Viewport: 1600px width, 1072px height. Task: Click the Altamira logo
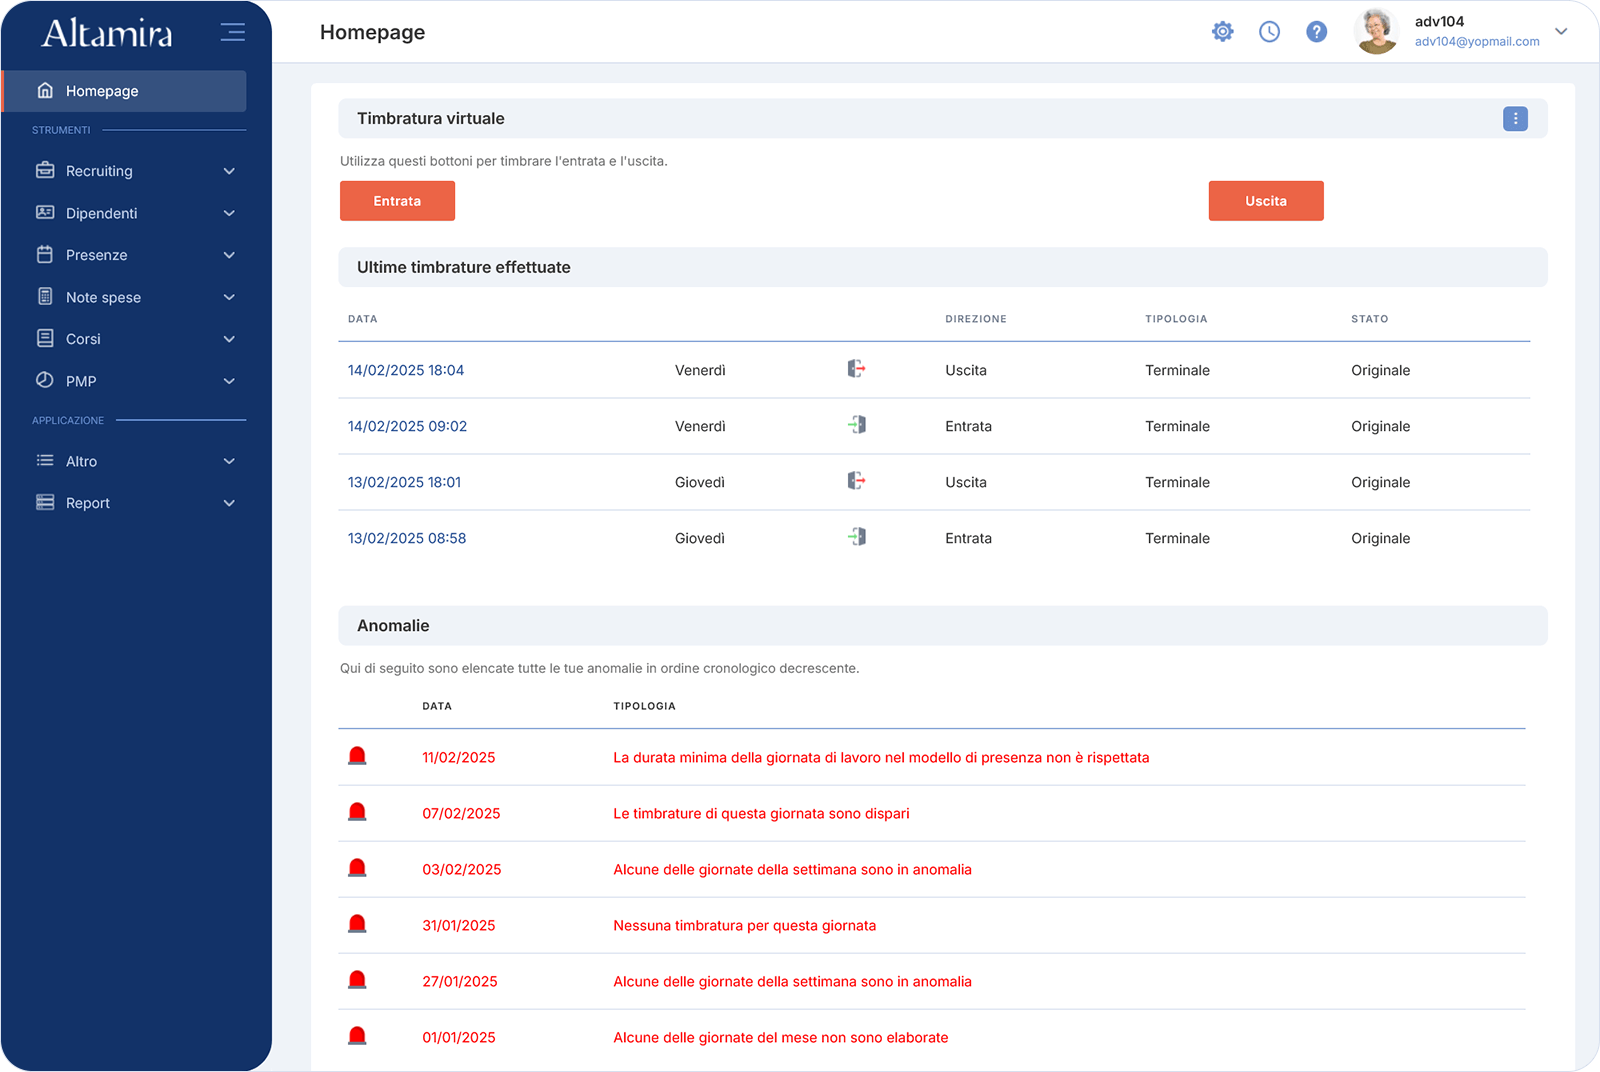coord(107,33)
